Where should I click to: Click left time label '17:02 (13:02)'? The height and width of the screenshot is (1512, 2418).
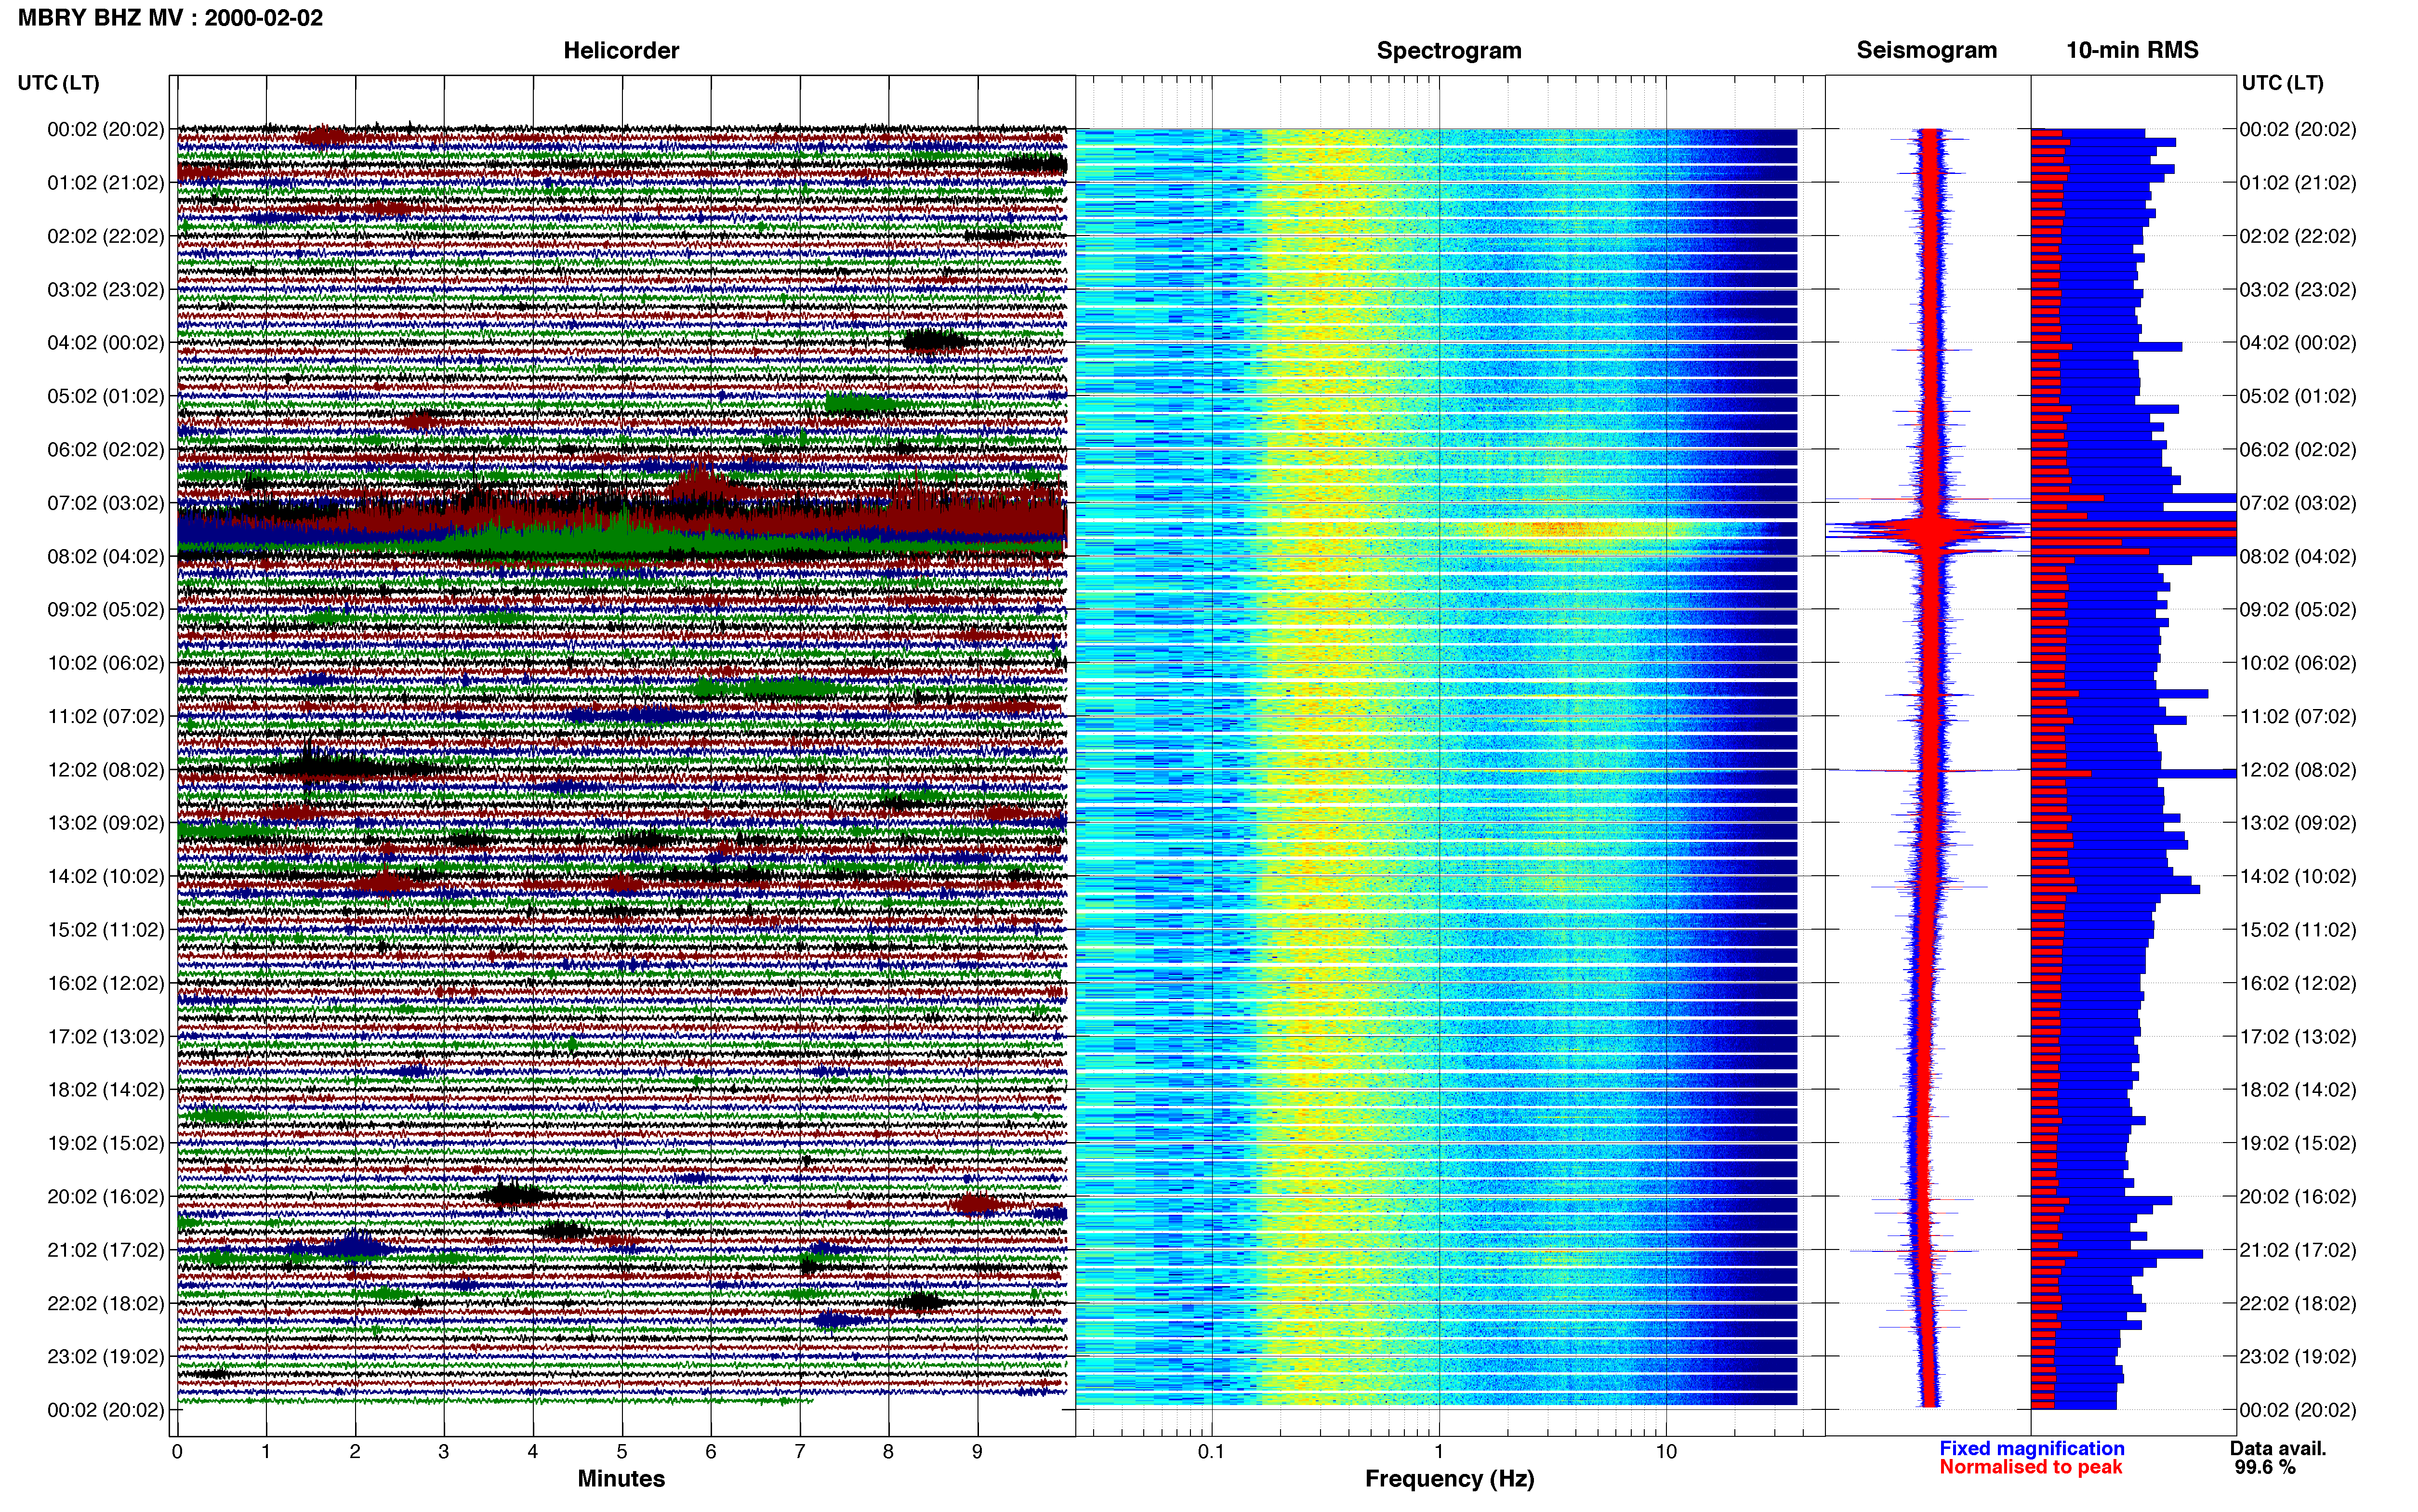tap(105, 1036)
